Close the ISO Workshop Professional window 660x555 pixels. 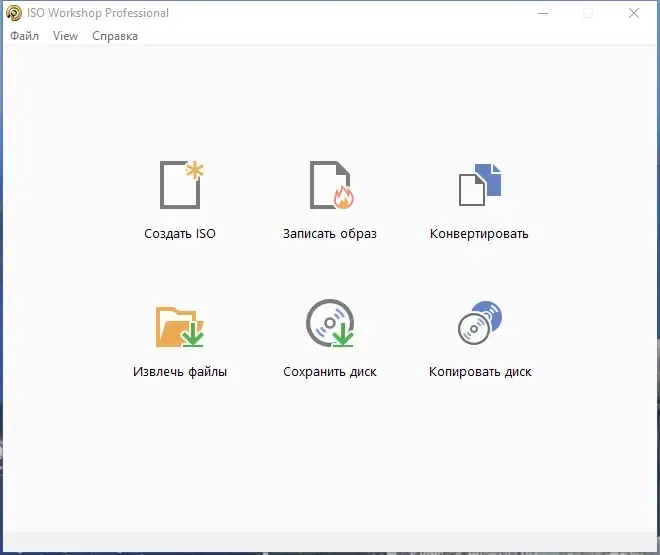(x=634, y=13)
